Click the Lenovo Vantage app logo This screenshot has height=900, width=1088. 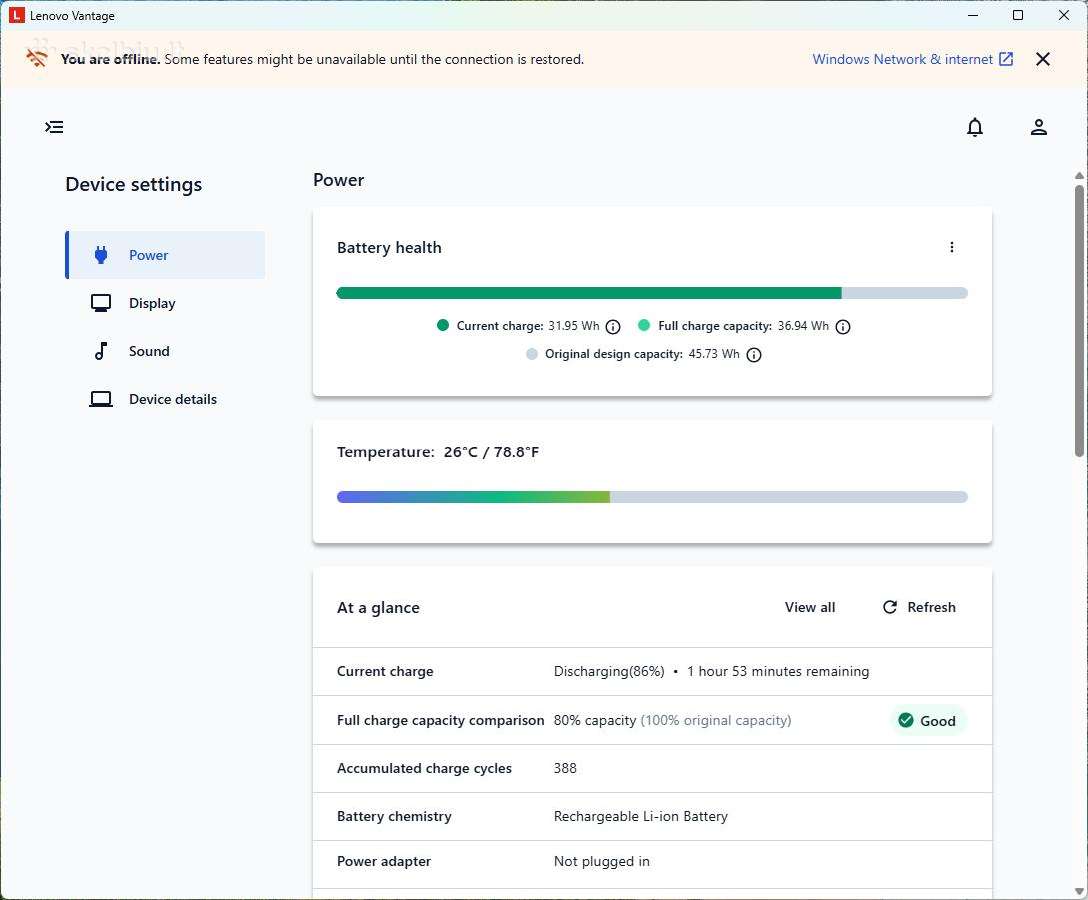point(17,15)
